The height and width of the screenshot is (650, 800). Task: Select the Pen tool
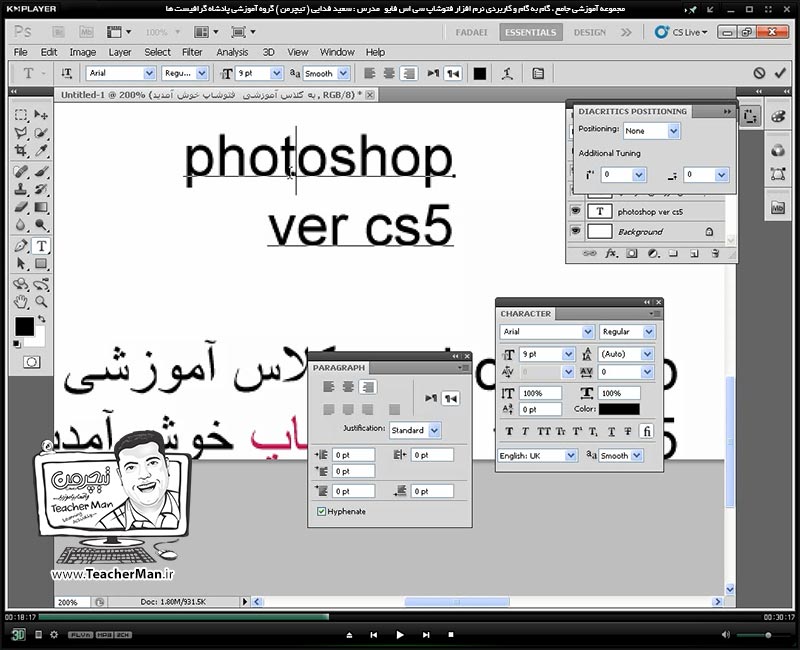pyautogui.click(x=21, y=245)
